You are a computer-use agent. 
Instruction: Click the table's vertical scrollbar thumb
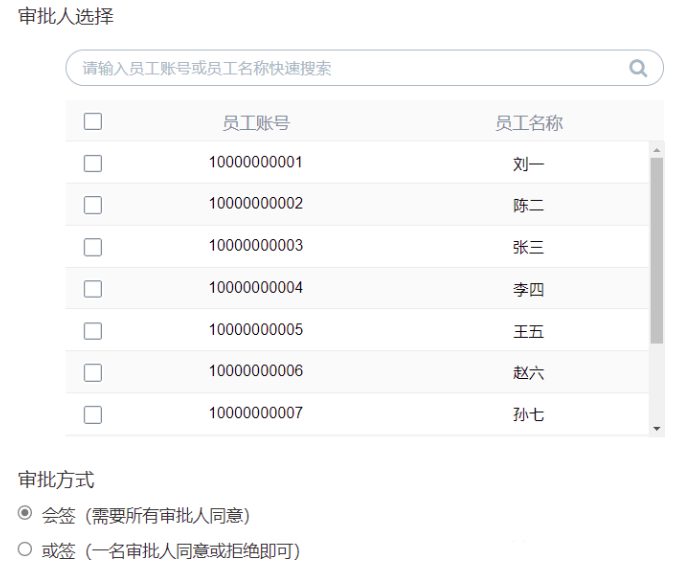tap(656, 251)
